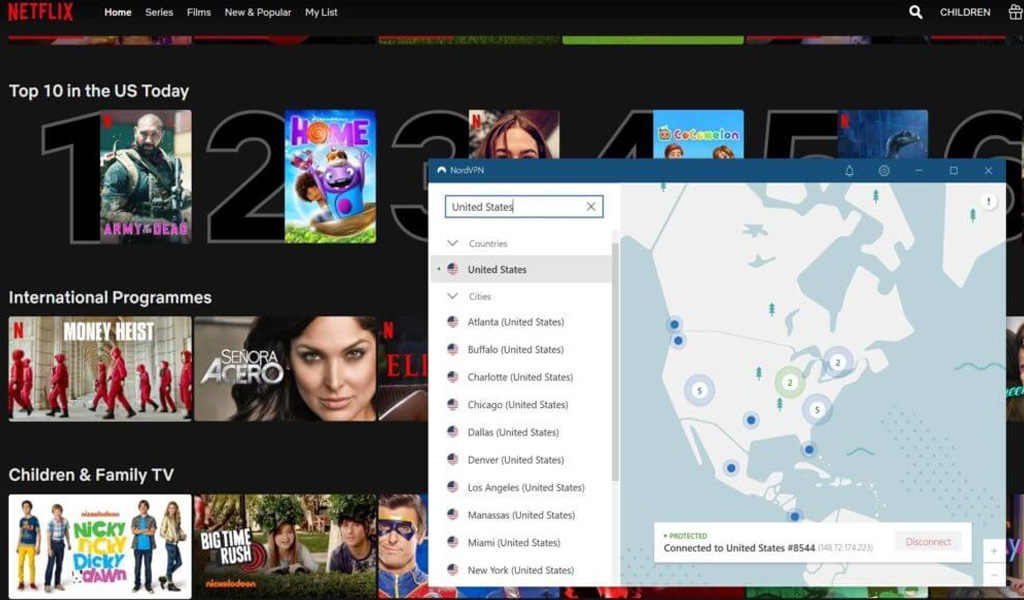Collapse the Cities section chevron
The image size is (1024, 600).
point(452,296)
